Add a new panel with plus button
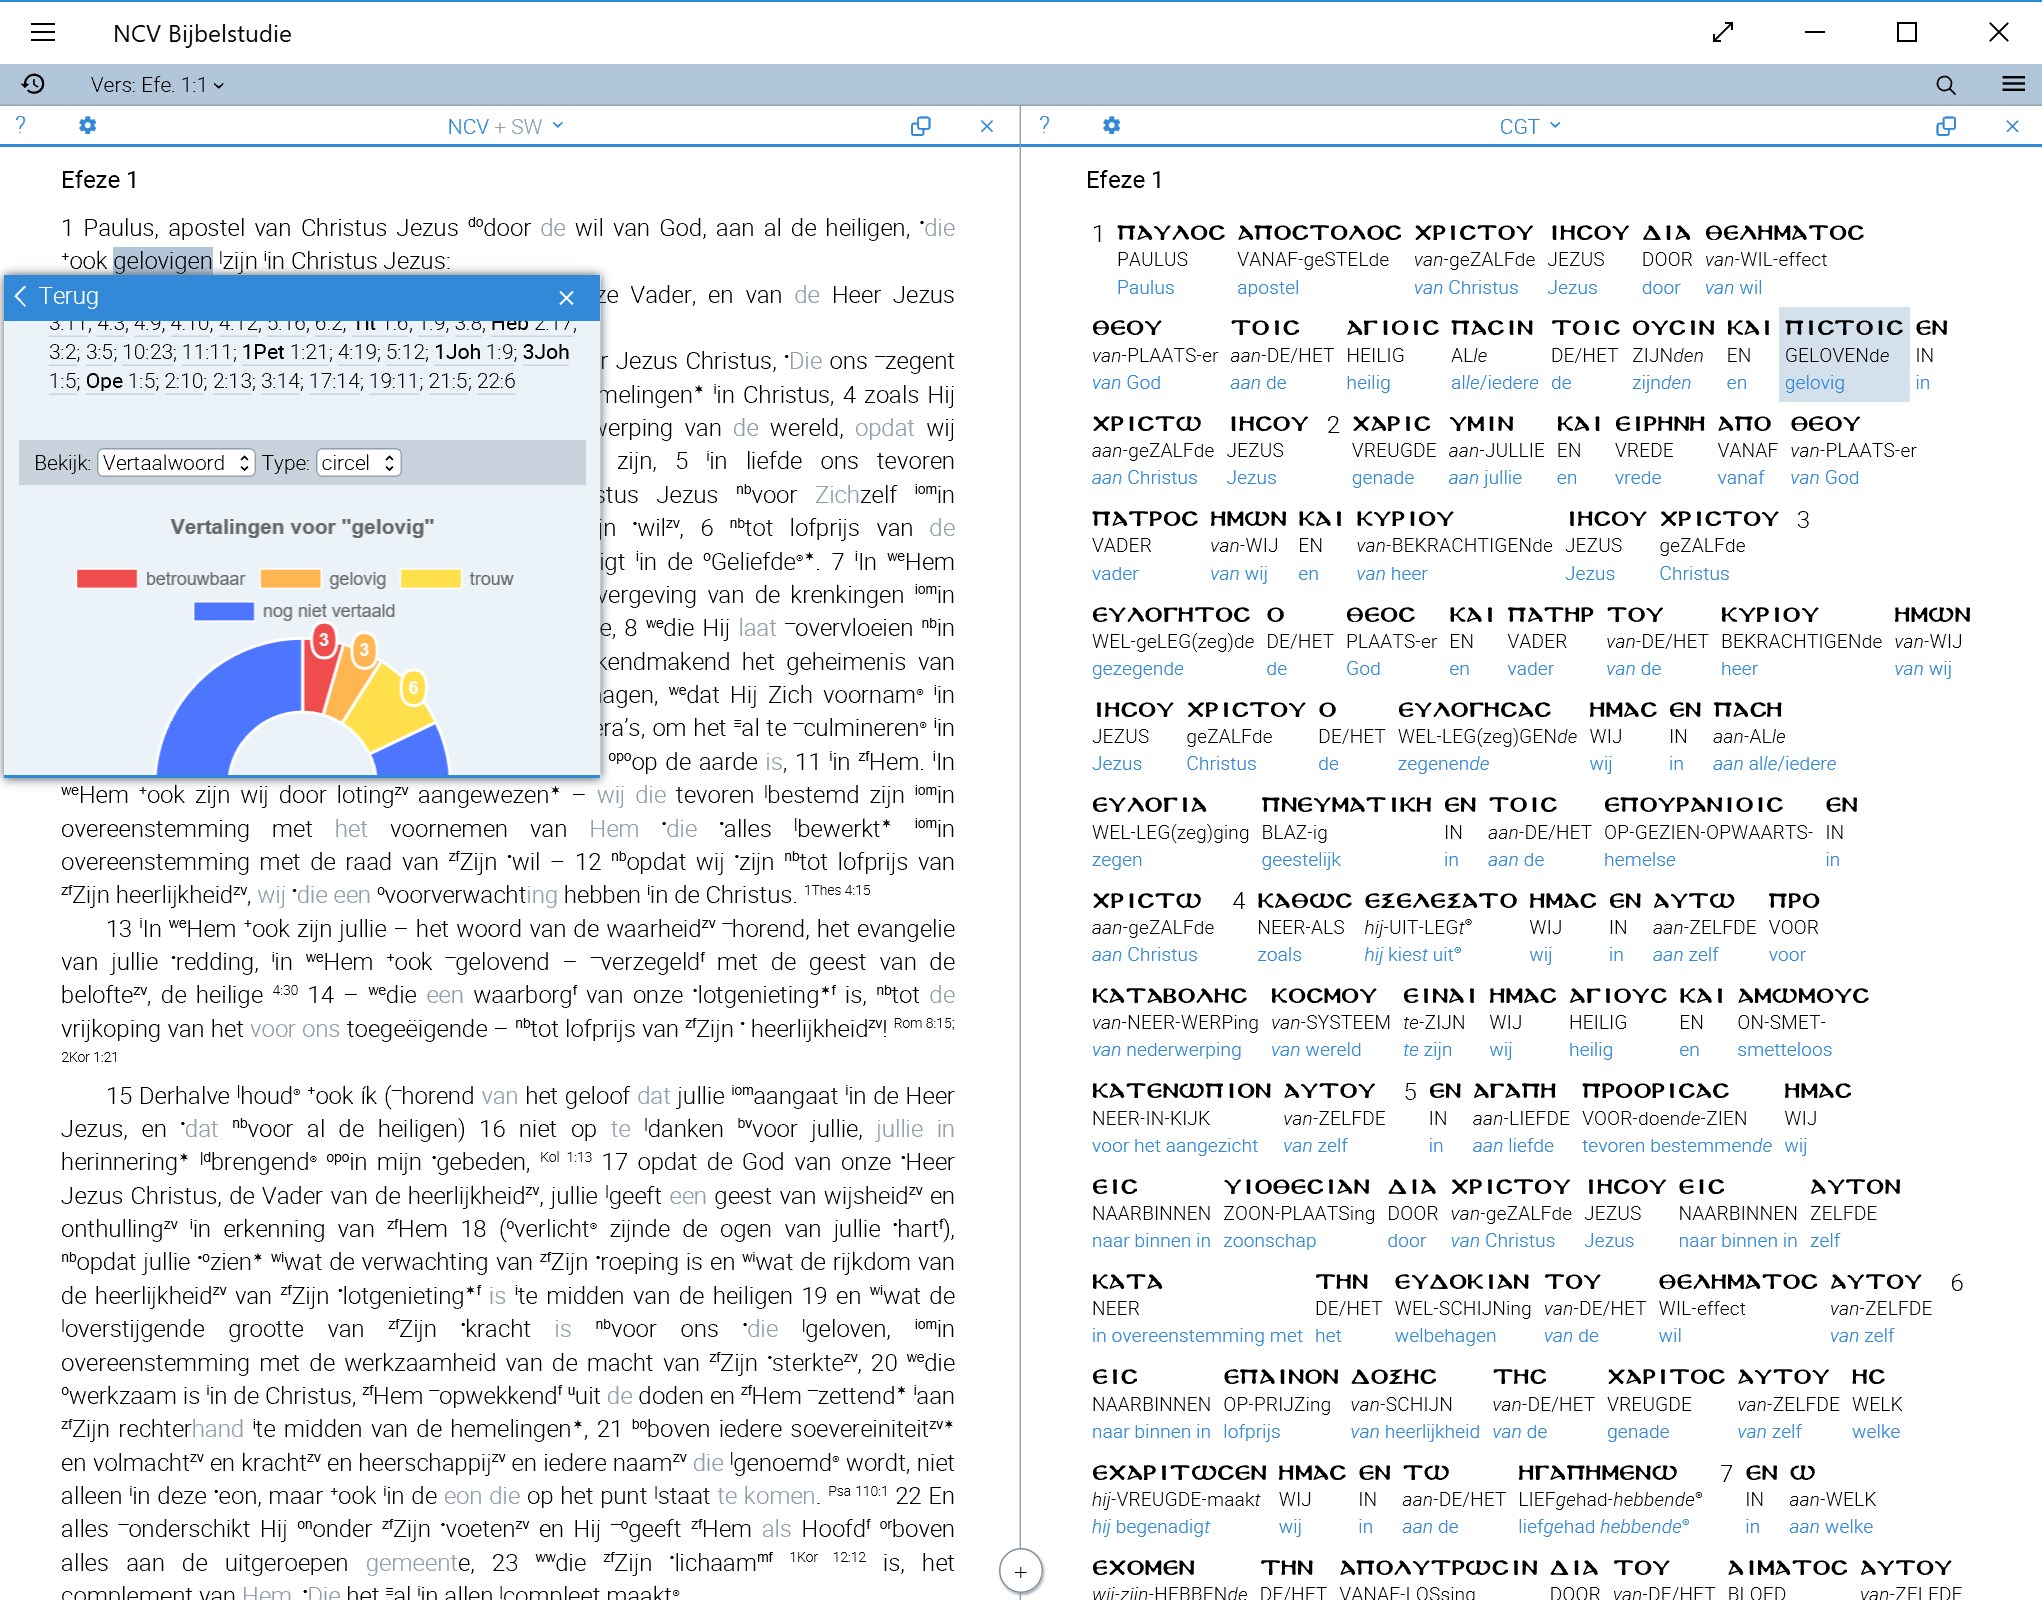 [1020, 1570]
